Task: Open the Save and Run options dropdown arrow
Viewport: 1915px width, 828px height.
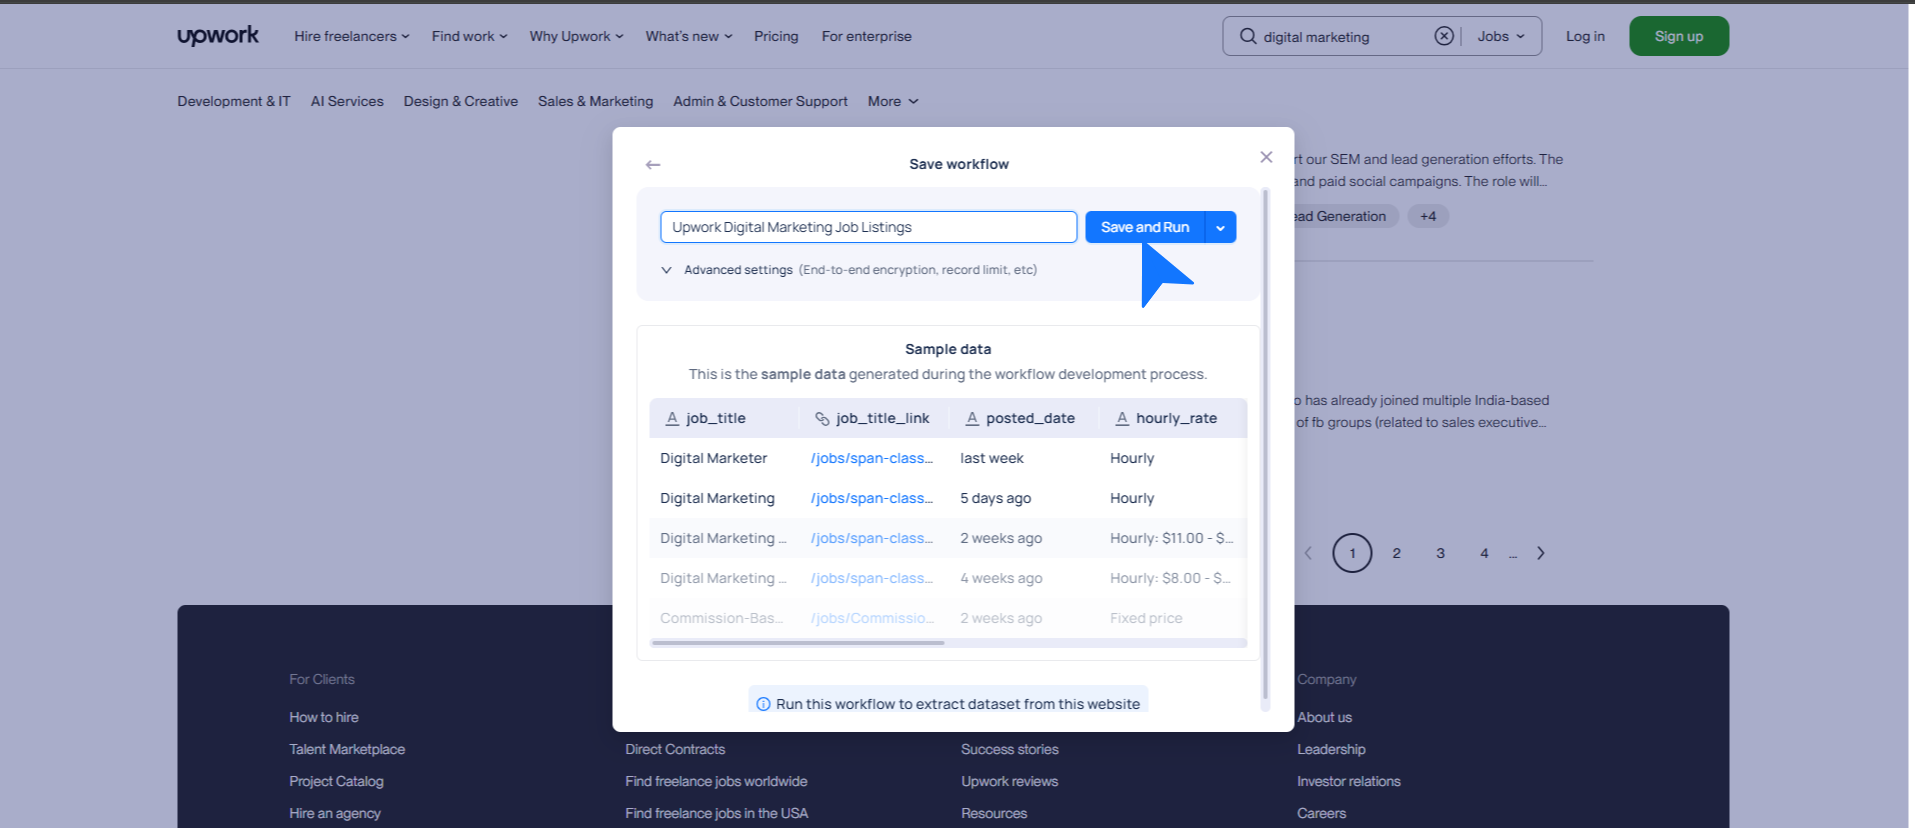Action: (1221, 228)
